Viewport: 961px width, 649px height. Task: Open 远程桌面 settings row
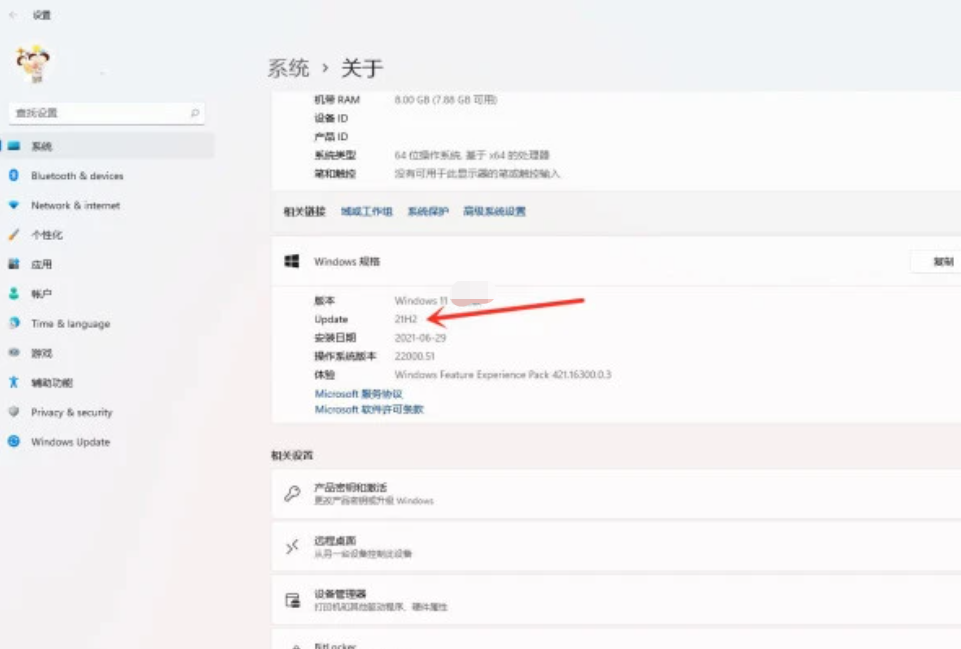click(x=616, y=547)
